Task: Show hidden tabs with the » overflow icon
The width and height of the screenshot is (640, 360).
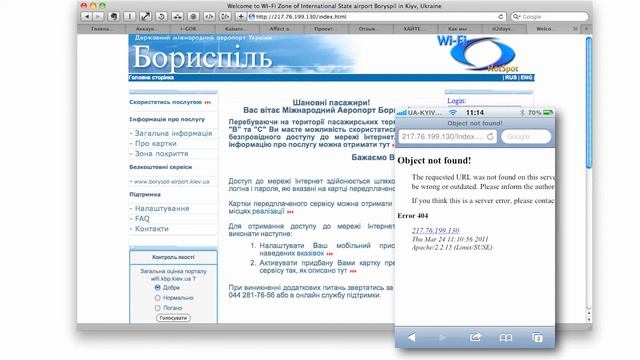Action: pos(575,29)
